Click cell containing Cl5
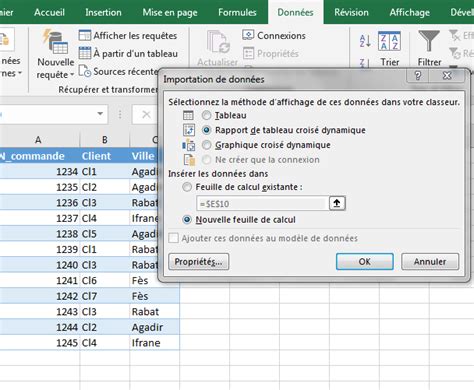 click(x=105, y=234)
